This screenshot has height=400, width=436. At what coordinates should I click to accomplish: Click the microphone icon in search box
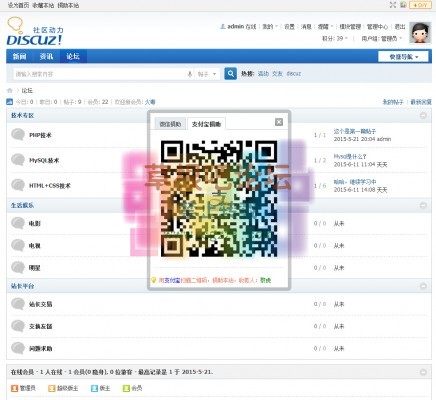coord(190,74)
